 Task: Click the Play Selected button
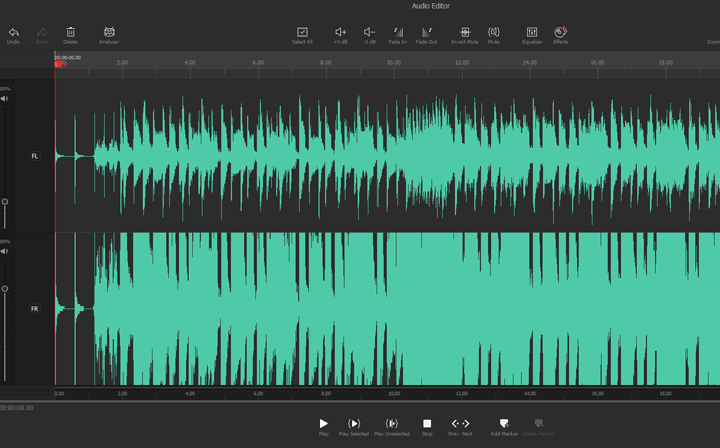point(353,424)
